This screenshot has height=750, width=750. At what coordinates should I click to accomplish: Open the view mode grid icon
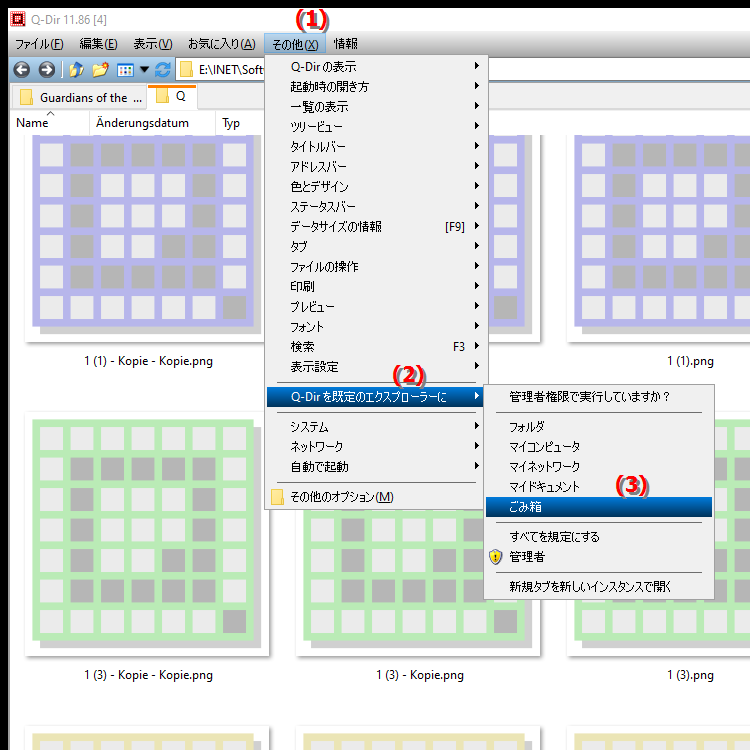[x=125, y=70]
